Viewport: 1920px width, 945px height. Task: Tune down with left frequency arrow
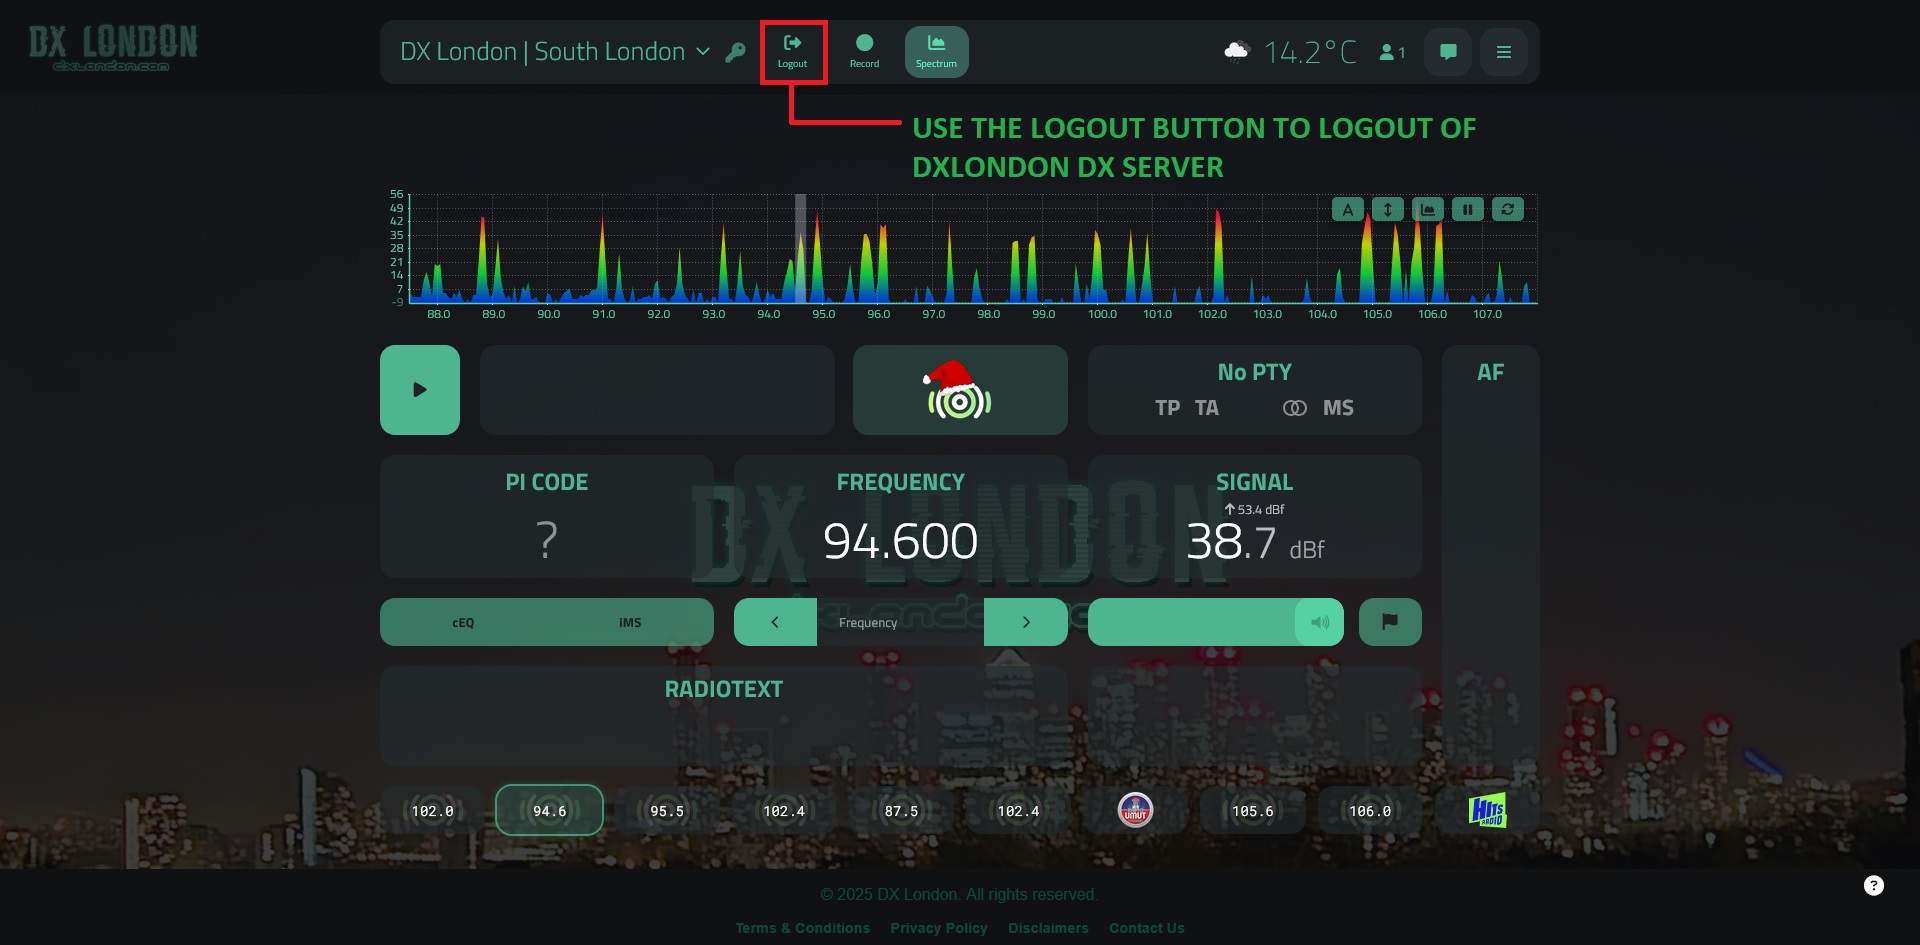(775, 622)
